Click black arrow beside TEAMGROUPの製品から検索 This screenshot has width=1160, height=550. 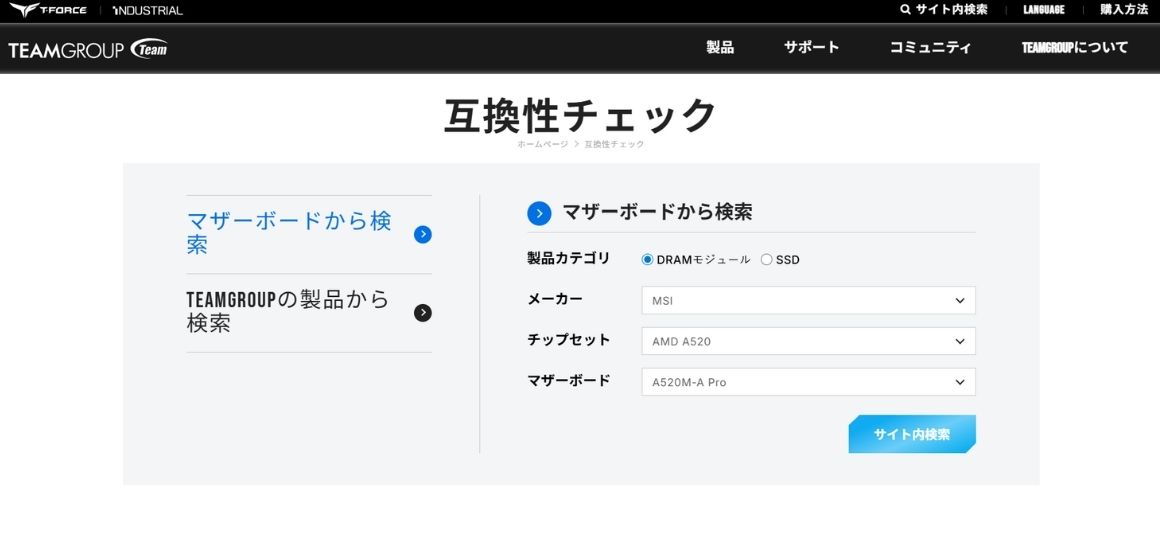422,313
